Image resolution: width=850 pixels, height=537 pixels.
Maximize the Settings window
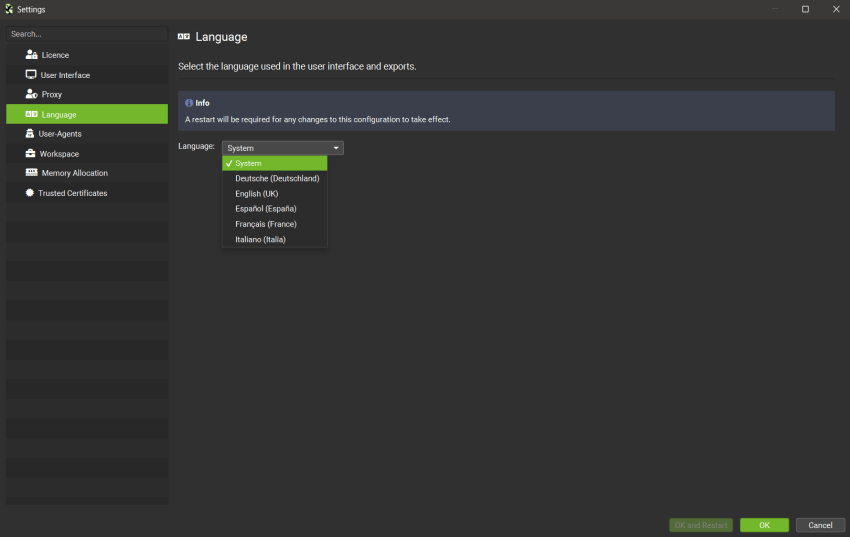pos(805,9)
